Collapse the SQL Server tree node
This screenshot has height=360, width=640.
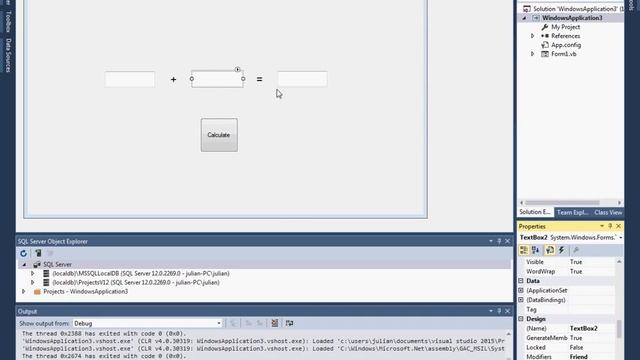(x=24, y=264)
